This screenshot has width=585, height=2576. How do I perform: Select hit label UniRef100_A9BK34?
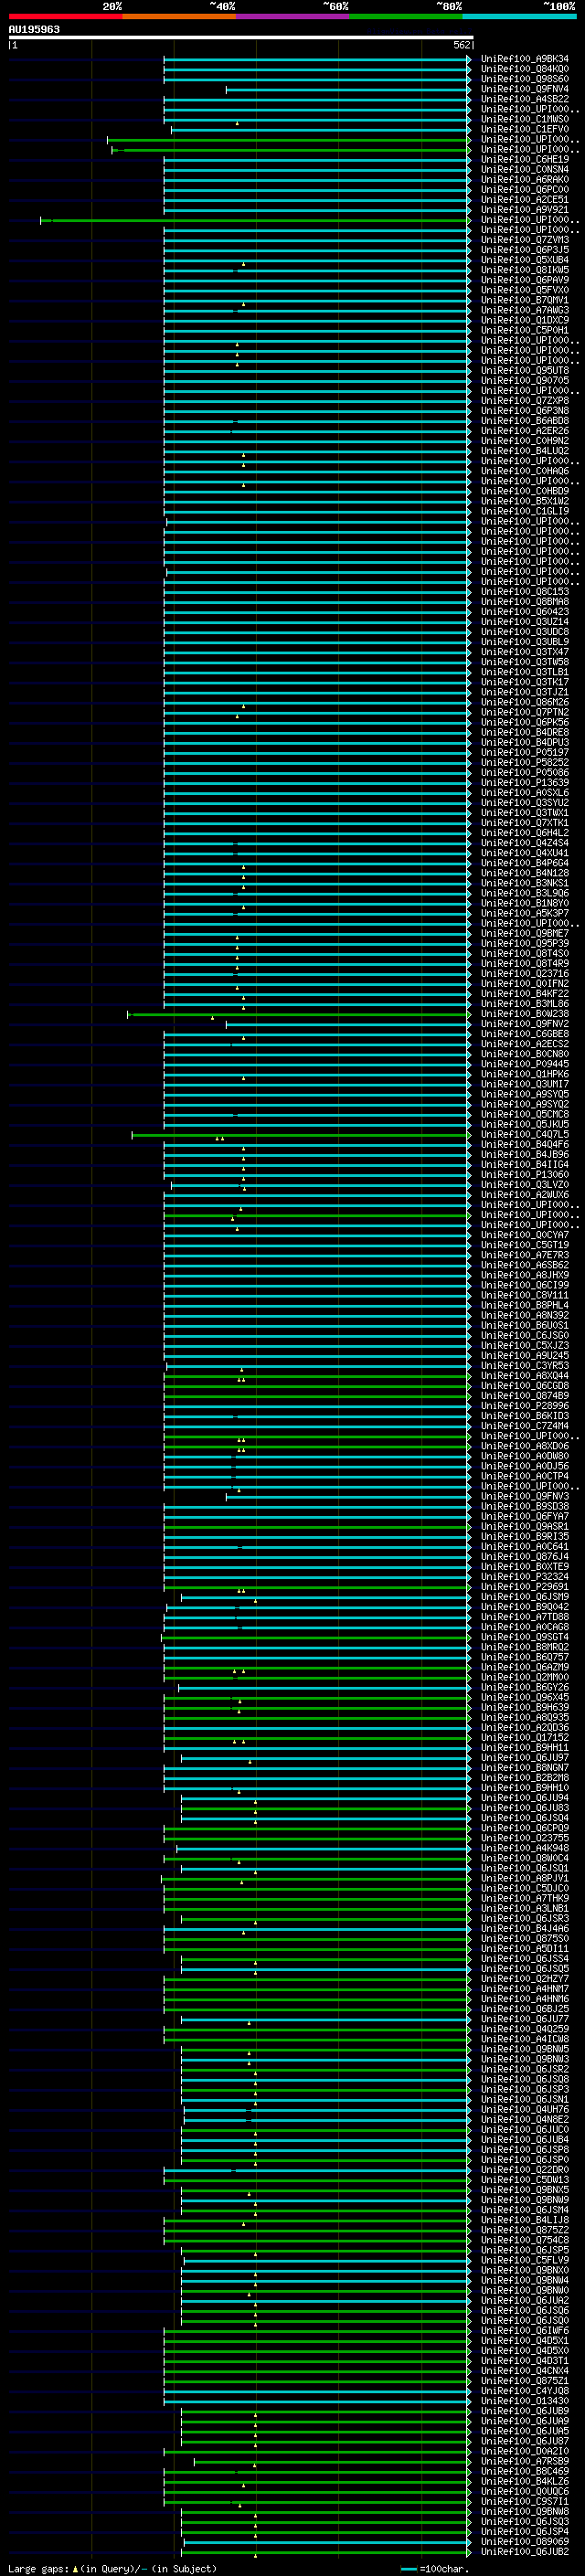coord(525,59)
